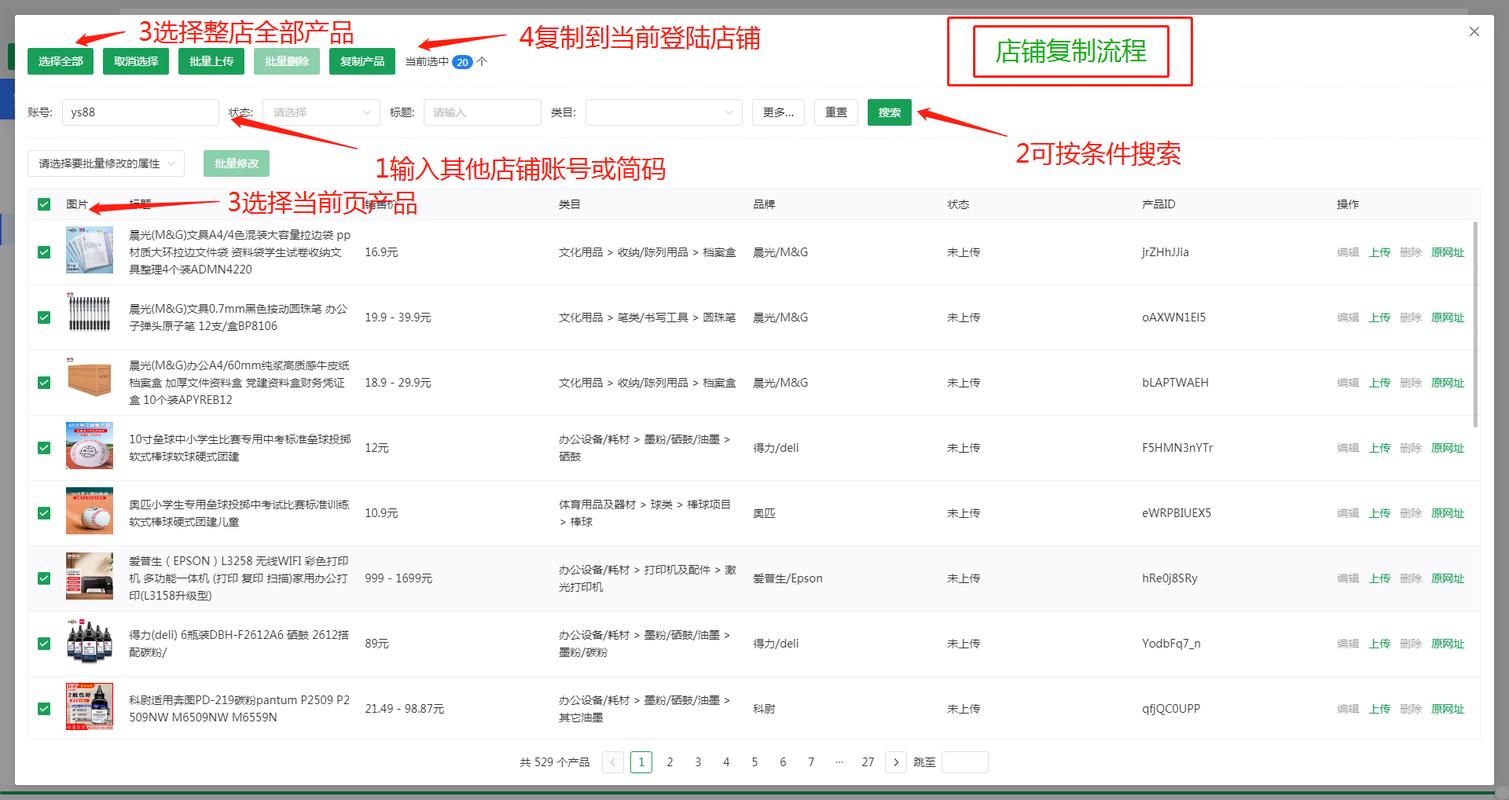Uncheck the first 晨光文具 product row
The image size is (1509, 800).
(43, 252)
